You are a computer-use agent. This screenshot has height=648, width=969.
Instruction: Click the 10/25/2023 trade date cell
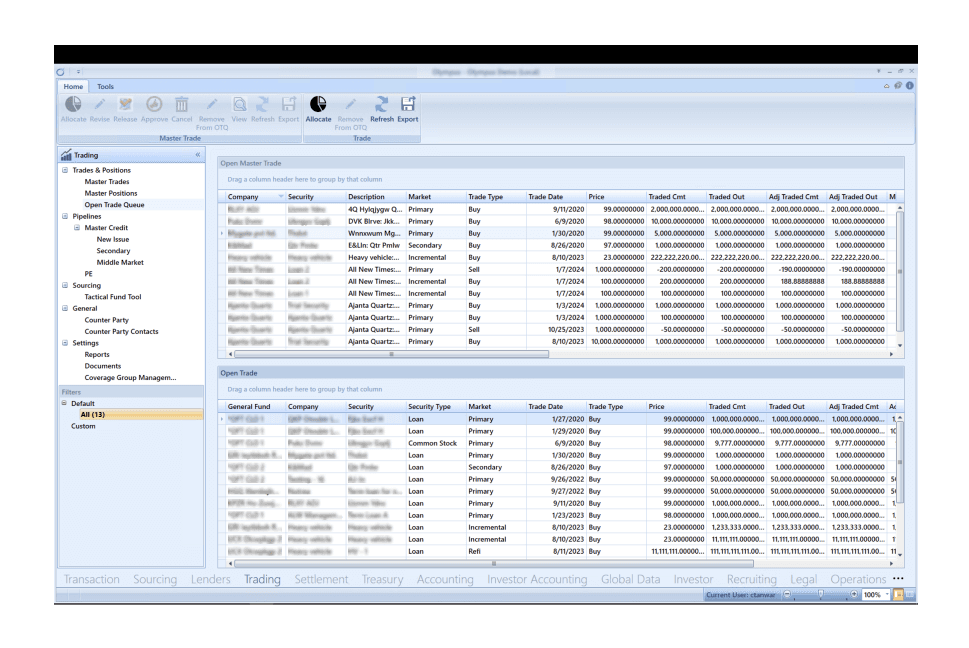(x=556, y=329)
